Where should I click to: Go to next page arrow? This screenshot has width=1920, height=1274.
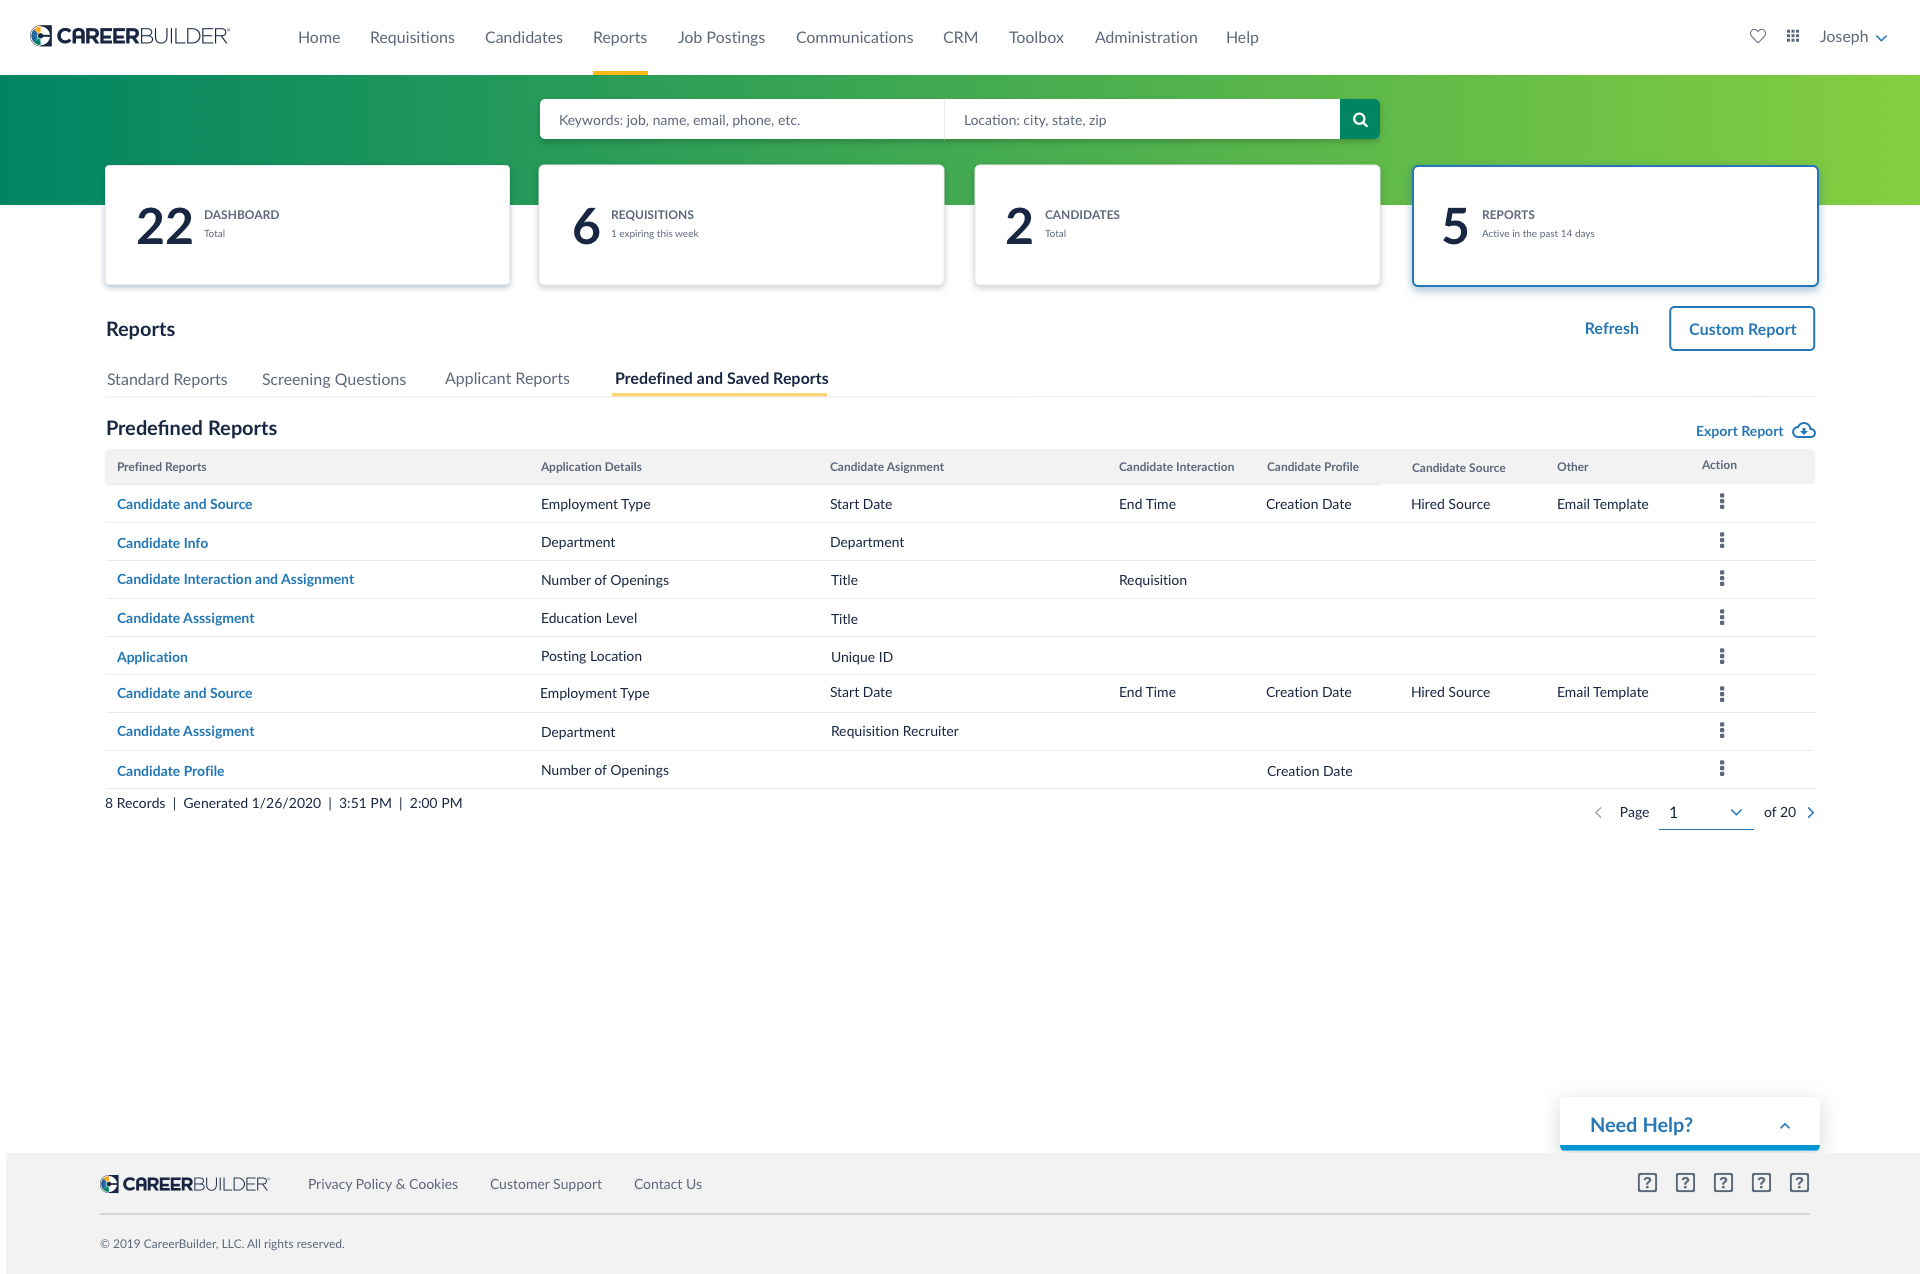click(1811, 813)
